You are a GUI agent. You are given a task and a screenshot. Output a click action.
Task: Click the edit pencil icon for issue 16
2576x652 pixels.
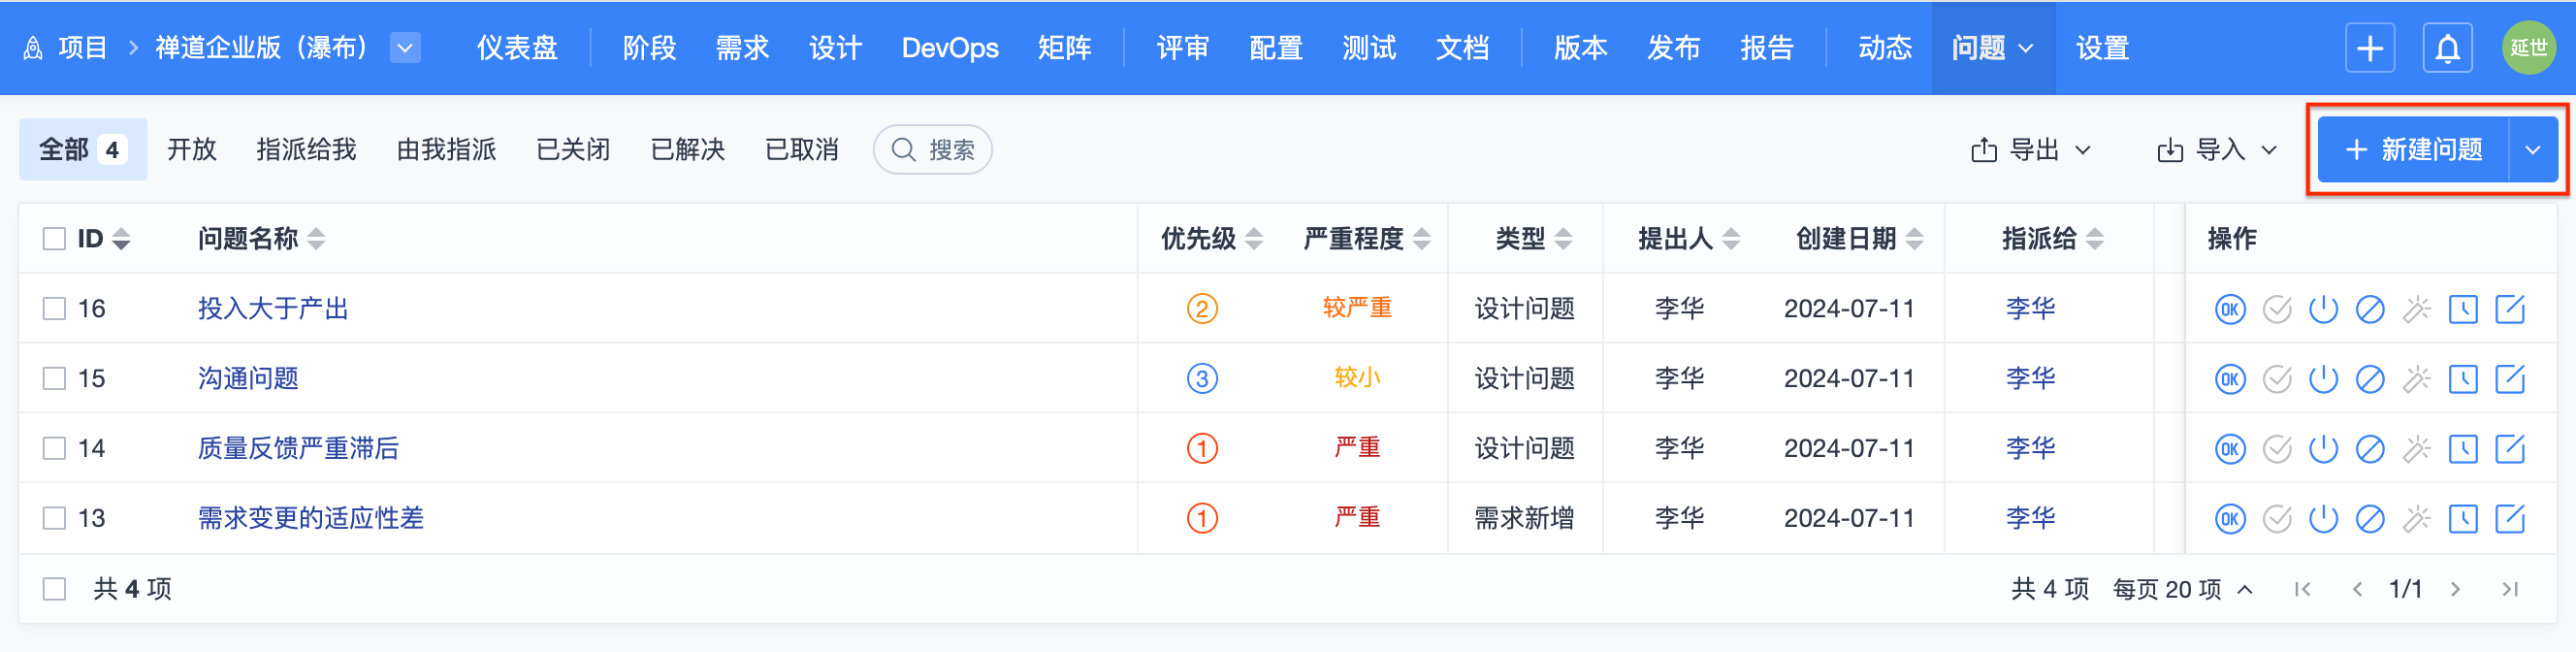pos(2510,309)
